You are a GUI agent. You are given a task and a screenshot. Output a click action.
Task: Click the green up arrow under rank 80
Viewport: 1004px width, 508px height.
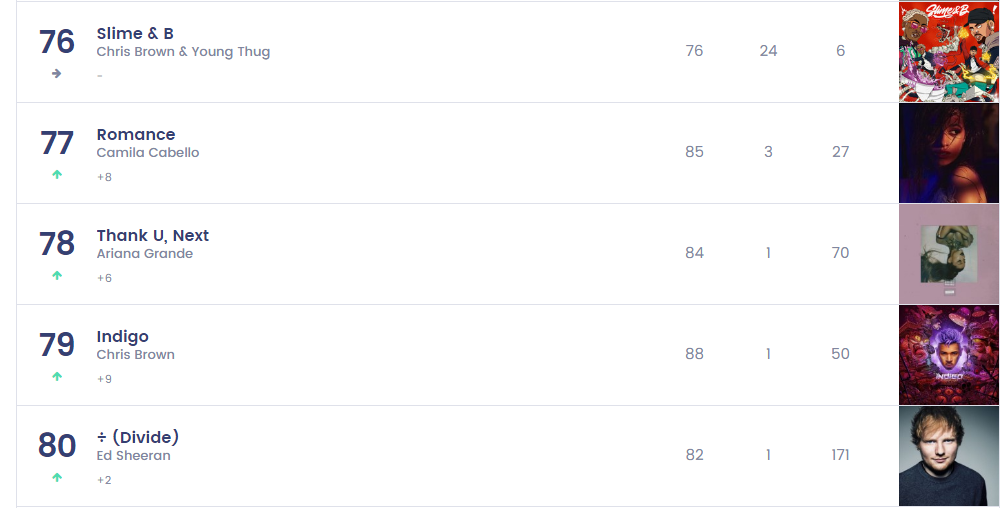pos(57,477)
